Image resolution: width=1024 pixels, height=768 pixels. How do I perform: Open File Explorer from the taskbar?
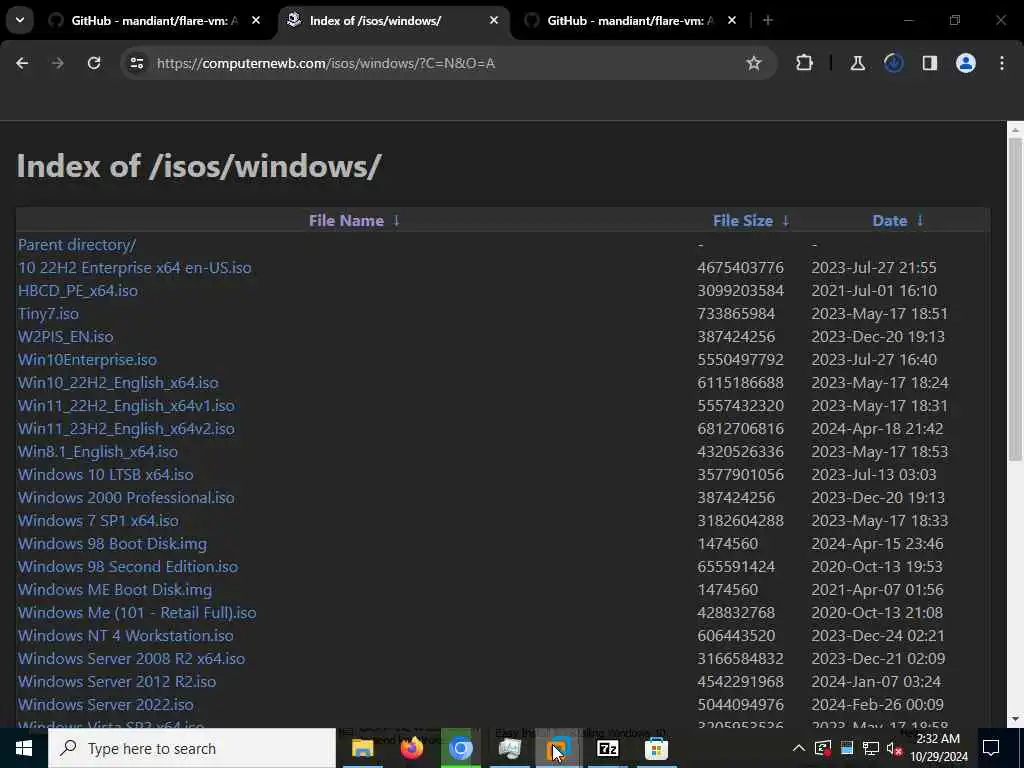(x=362, y=748)
